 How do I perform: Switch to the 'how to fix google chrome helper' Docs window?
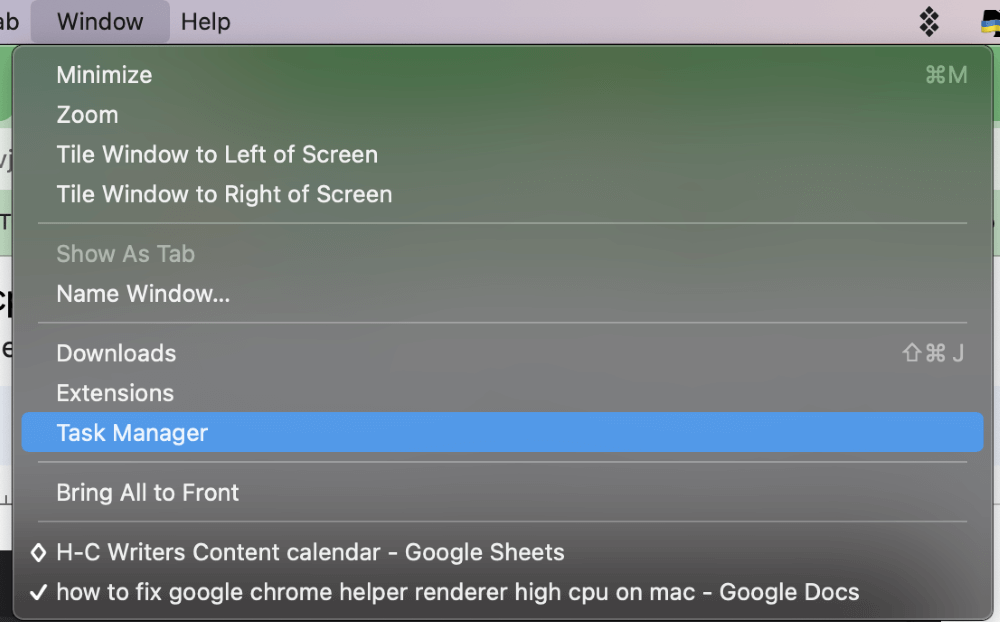click(457, 592)
